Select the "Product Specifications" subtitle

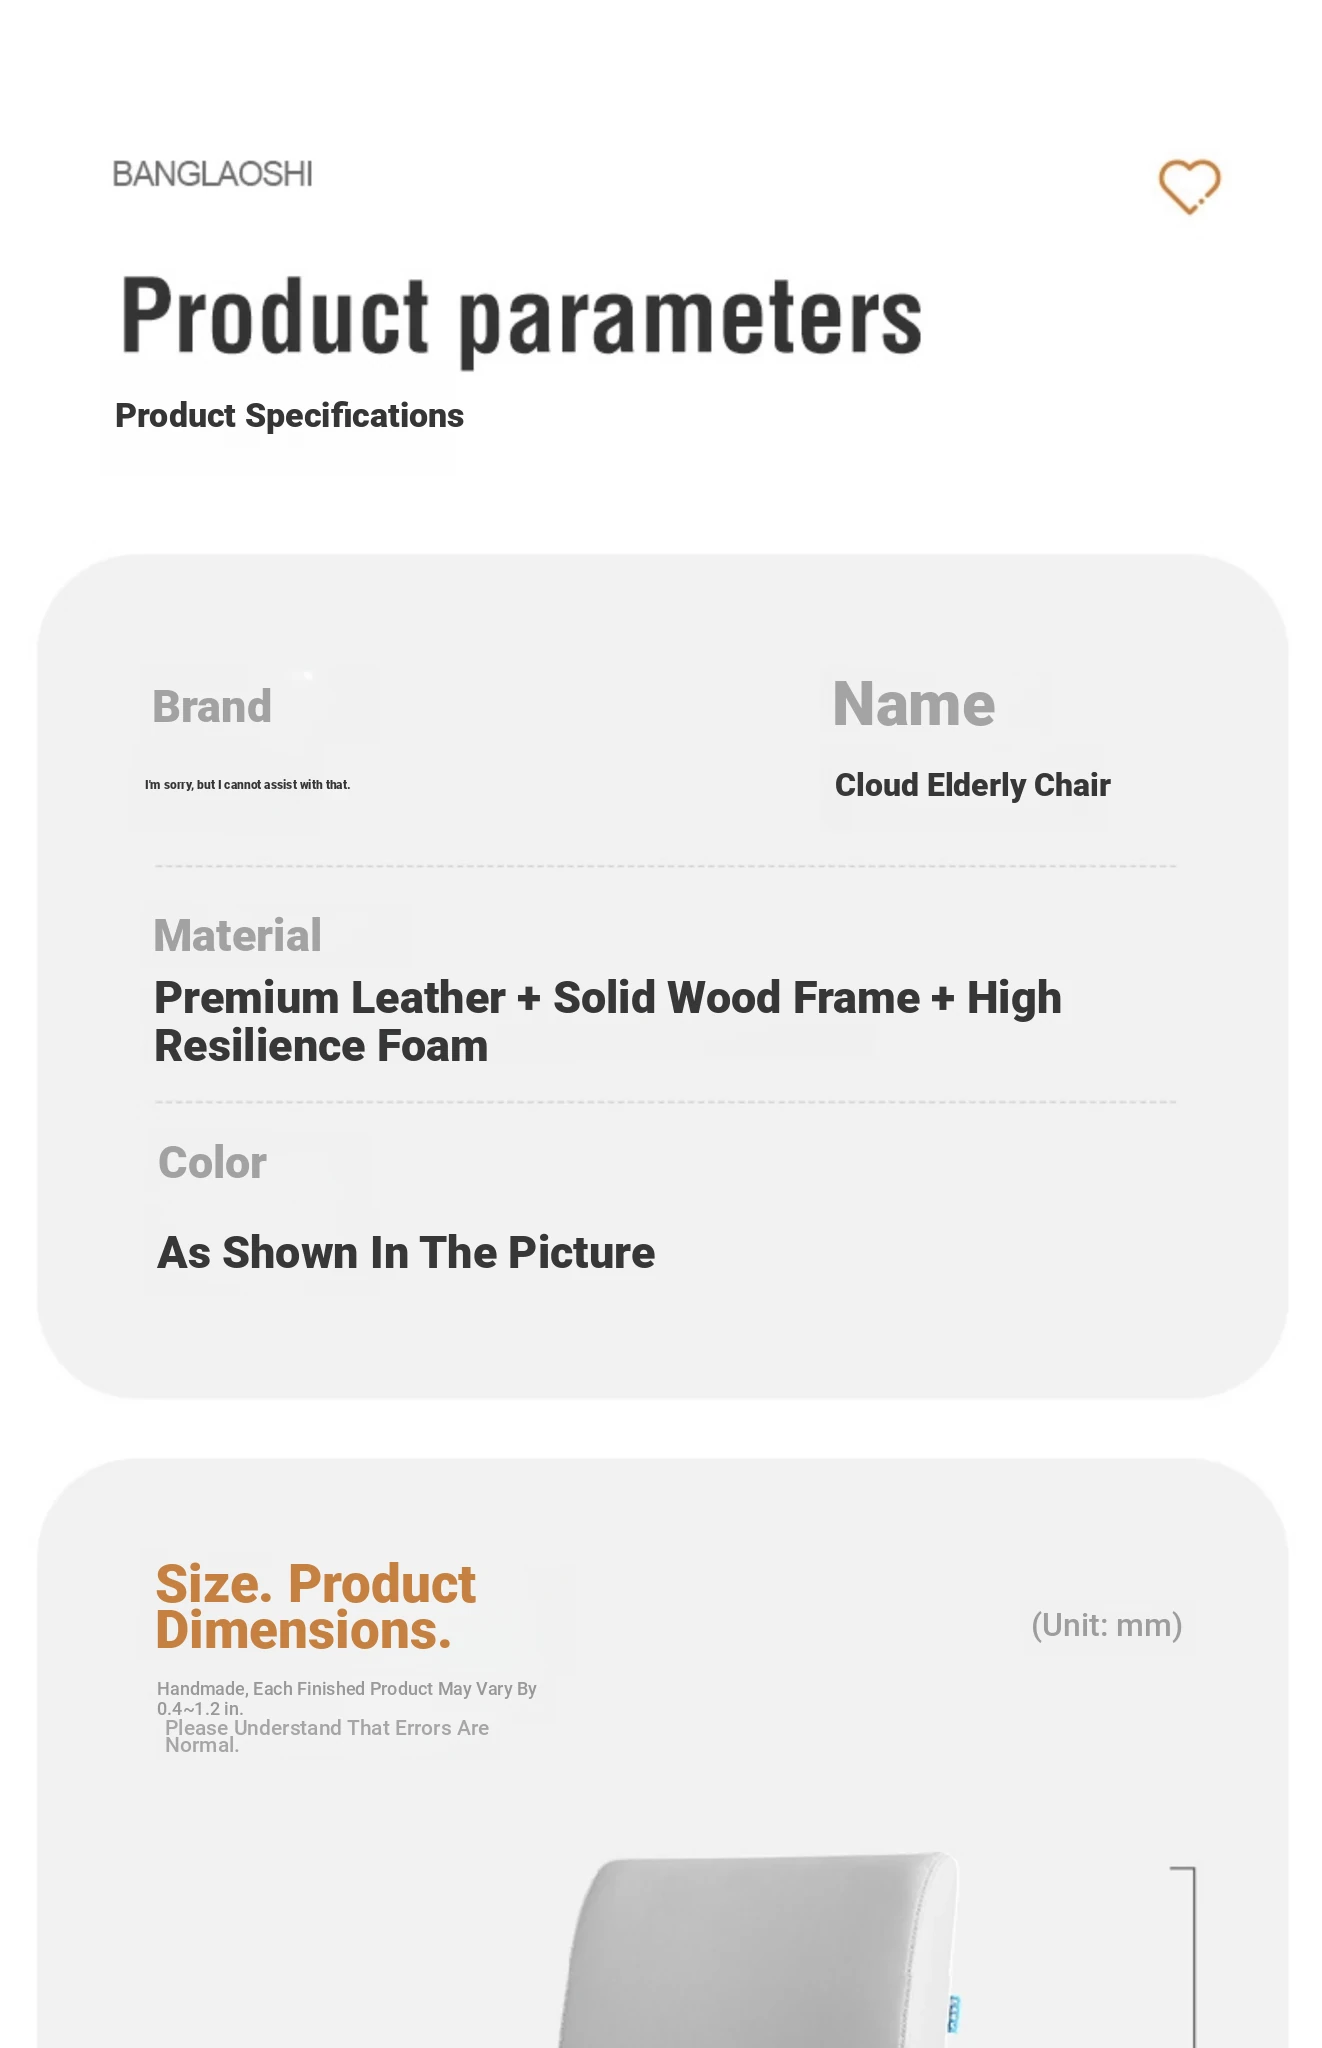289,416
